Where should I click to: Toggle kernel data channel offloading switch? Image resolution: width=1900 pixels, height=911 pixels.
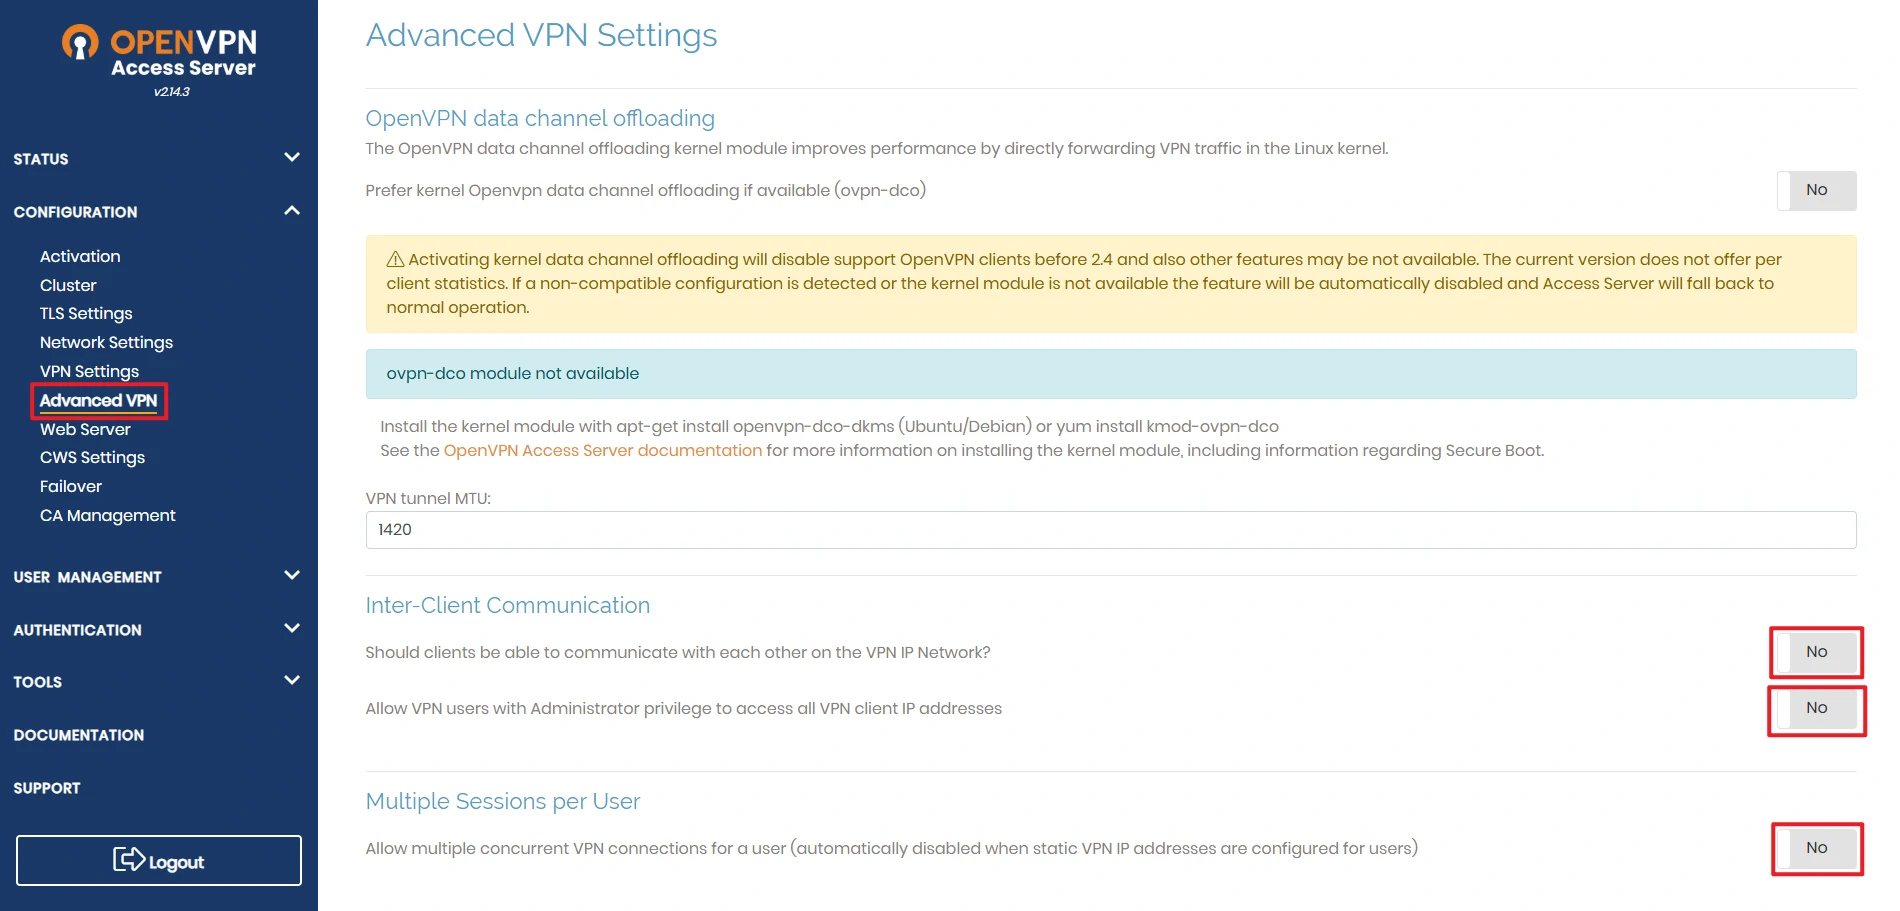tap(1816, 190)
